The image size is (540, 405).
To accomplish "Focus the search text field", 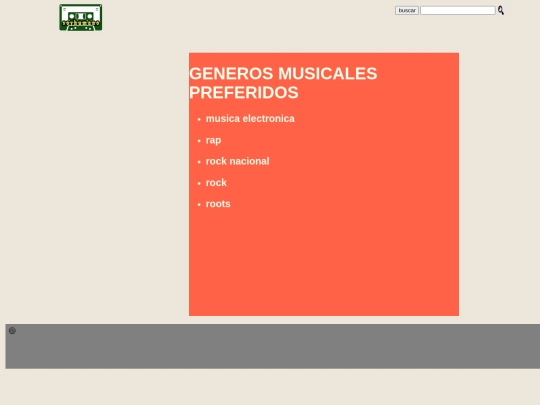I will [458, 11].
